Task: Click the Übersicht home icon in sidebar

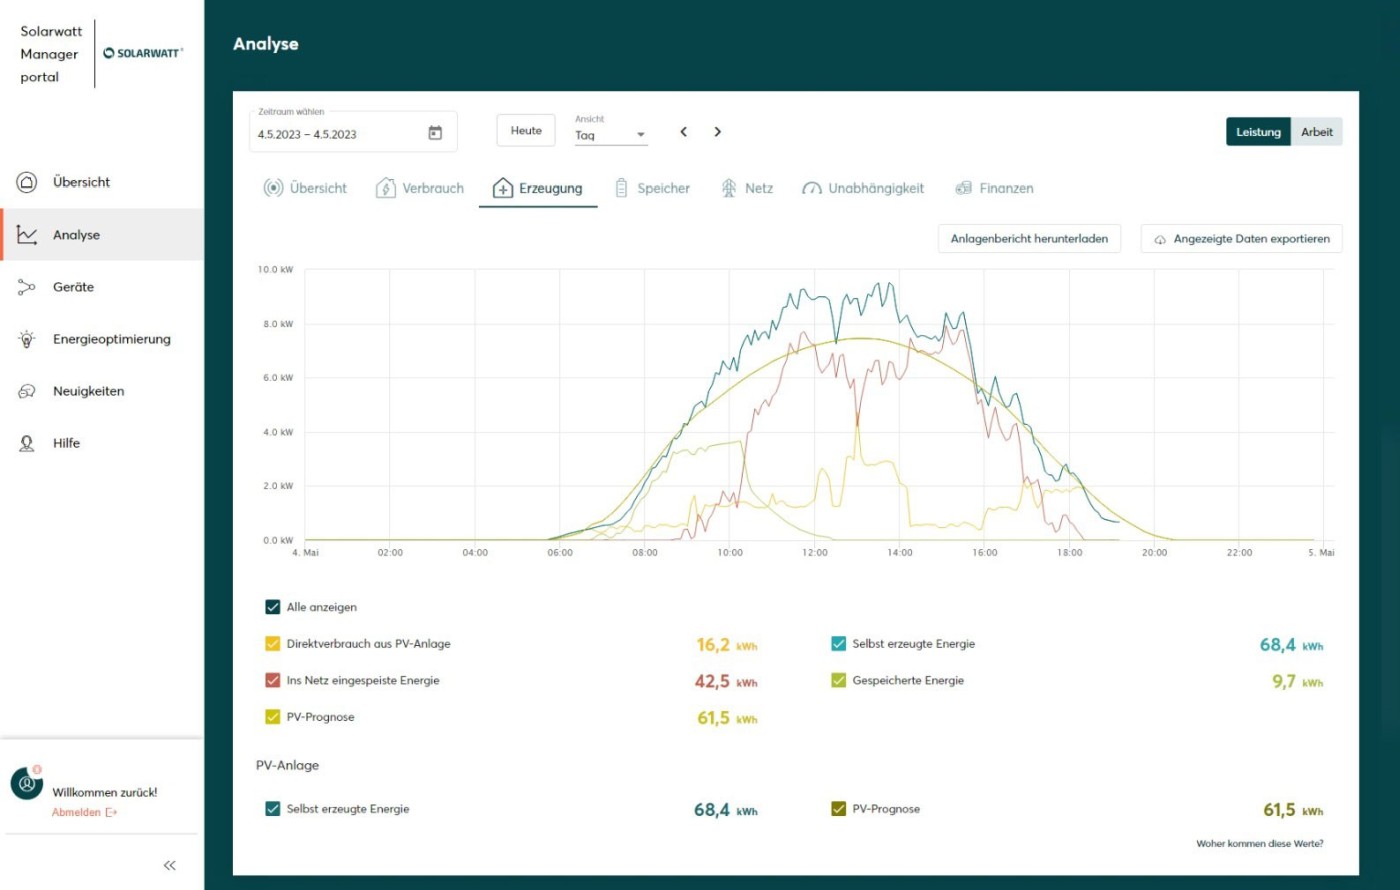Action: pos(27,182)
